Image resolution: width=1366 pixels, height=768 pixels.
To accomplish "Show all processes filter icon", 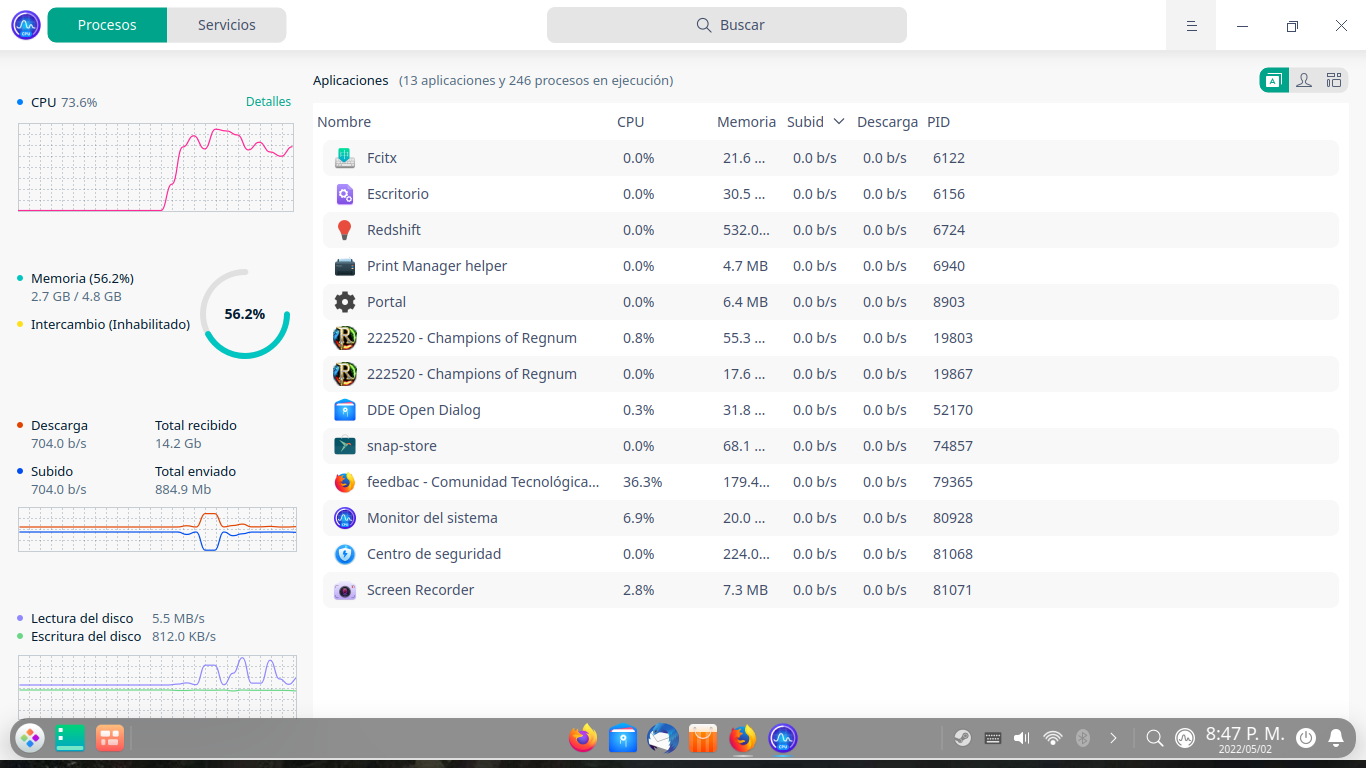I will click(1334, 81).
